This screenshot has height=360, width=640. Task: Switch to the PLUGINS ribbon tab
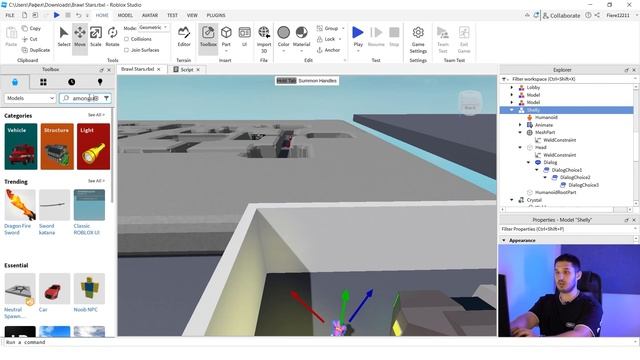(216, 15)
